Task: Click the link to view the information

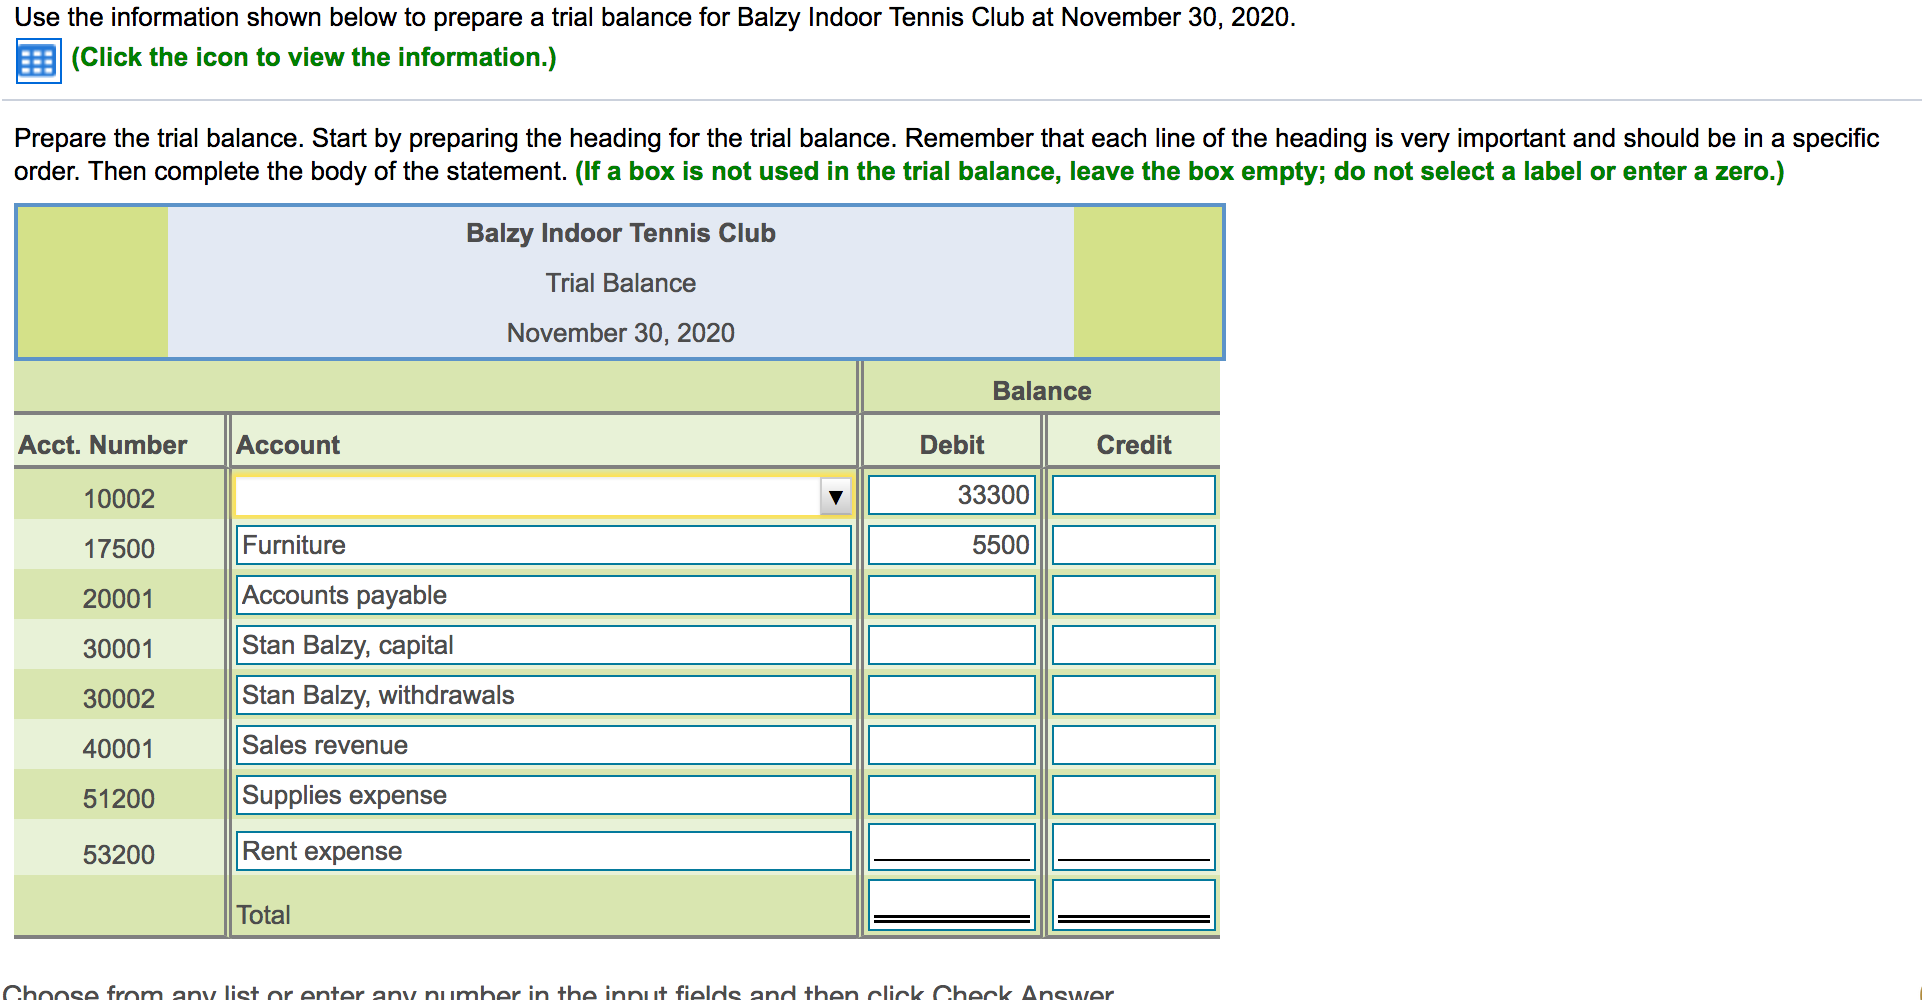Action: (x=310, y=57)
